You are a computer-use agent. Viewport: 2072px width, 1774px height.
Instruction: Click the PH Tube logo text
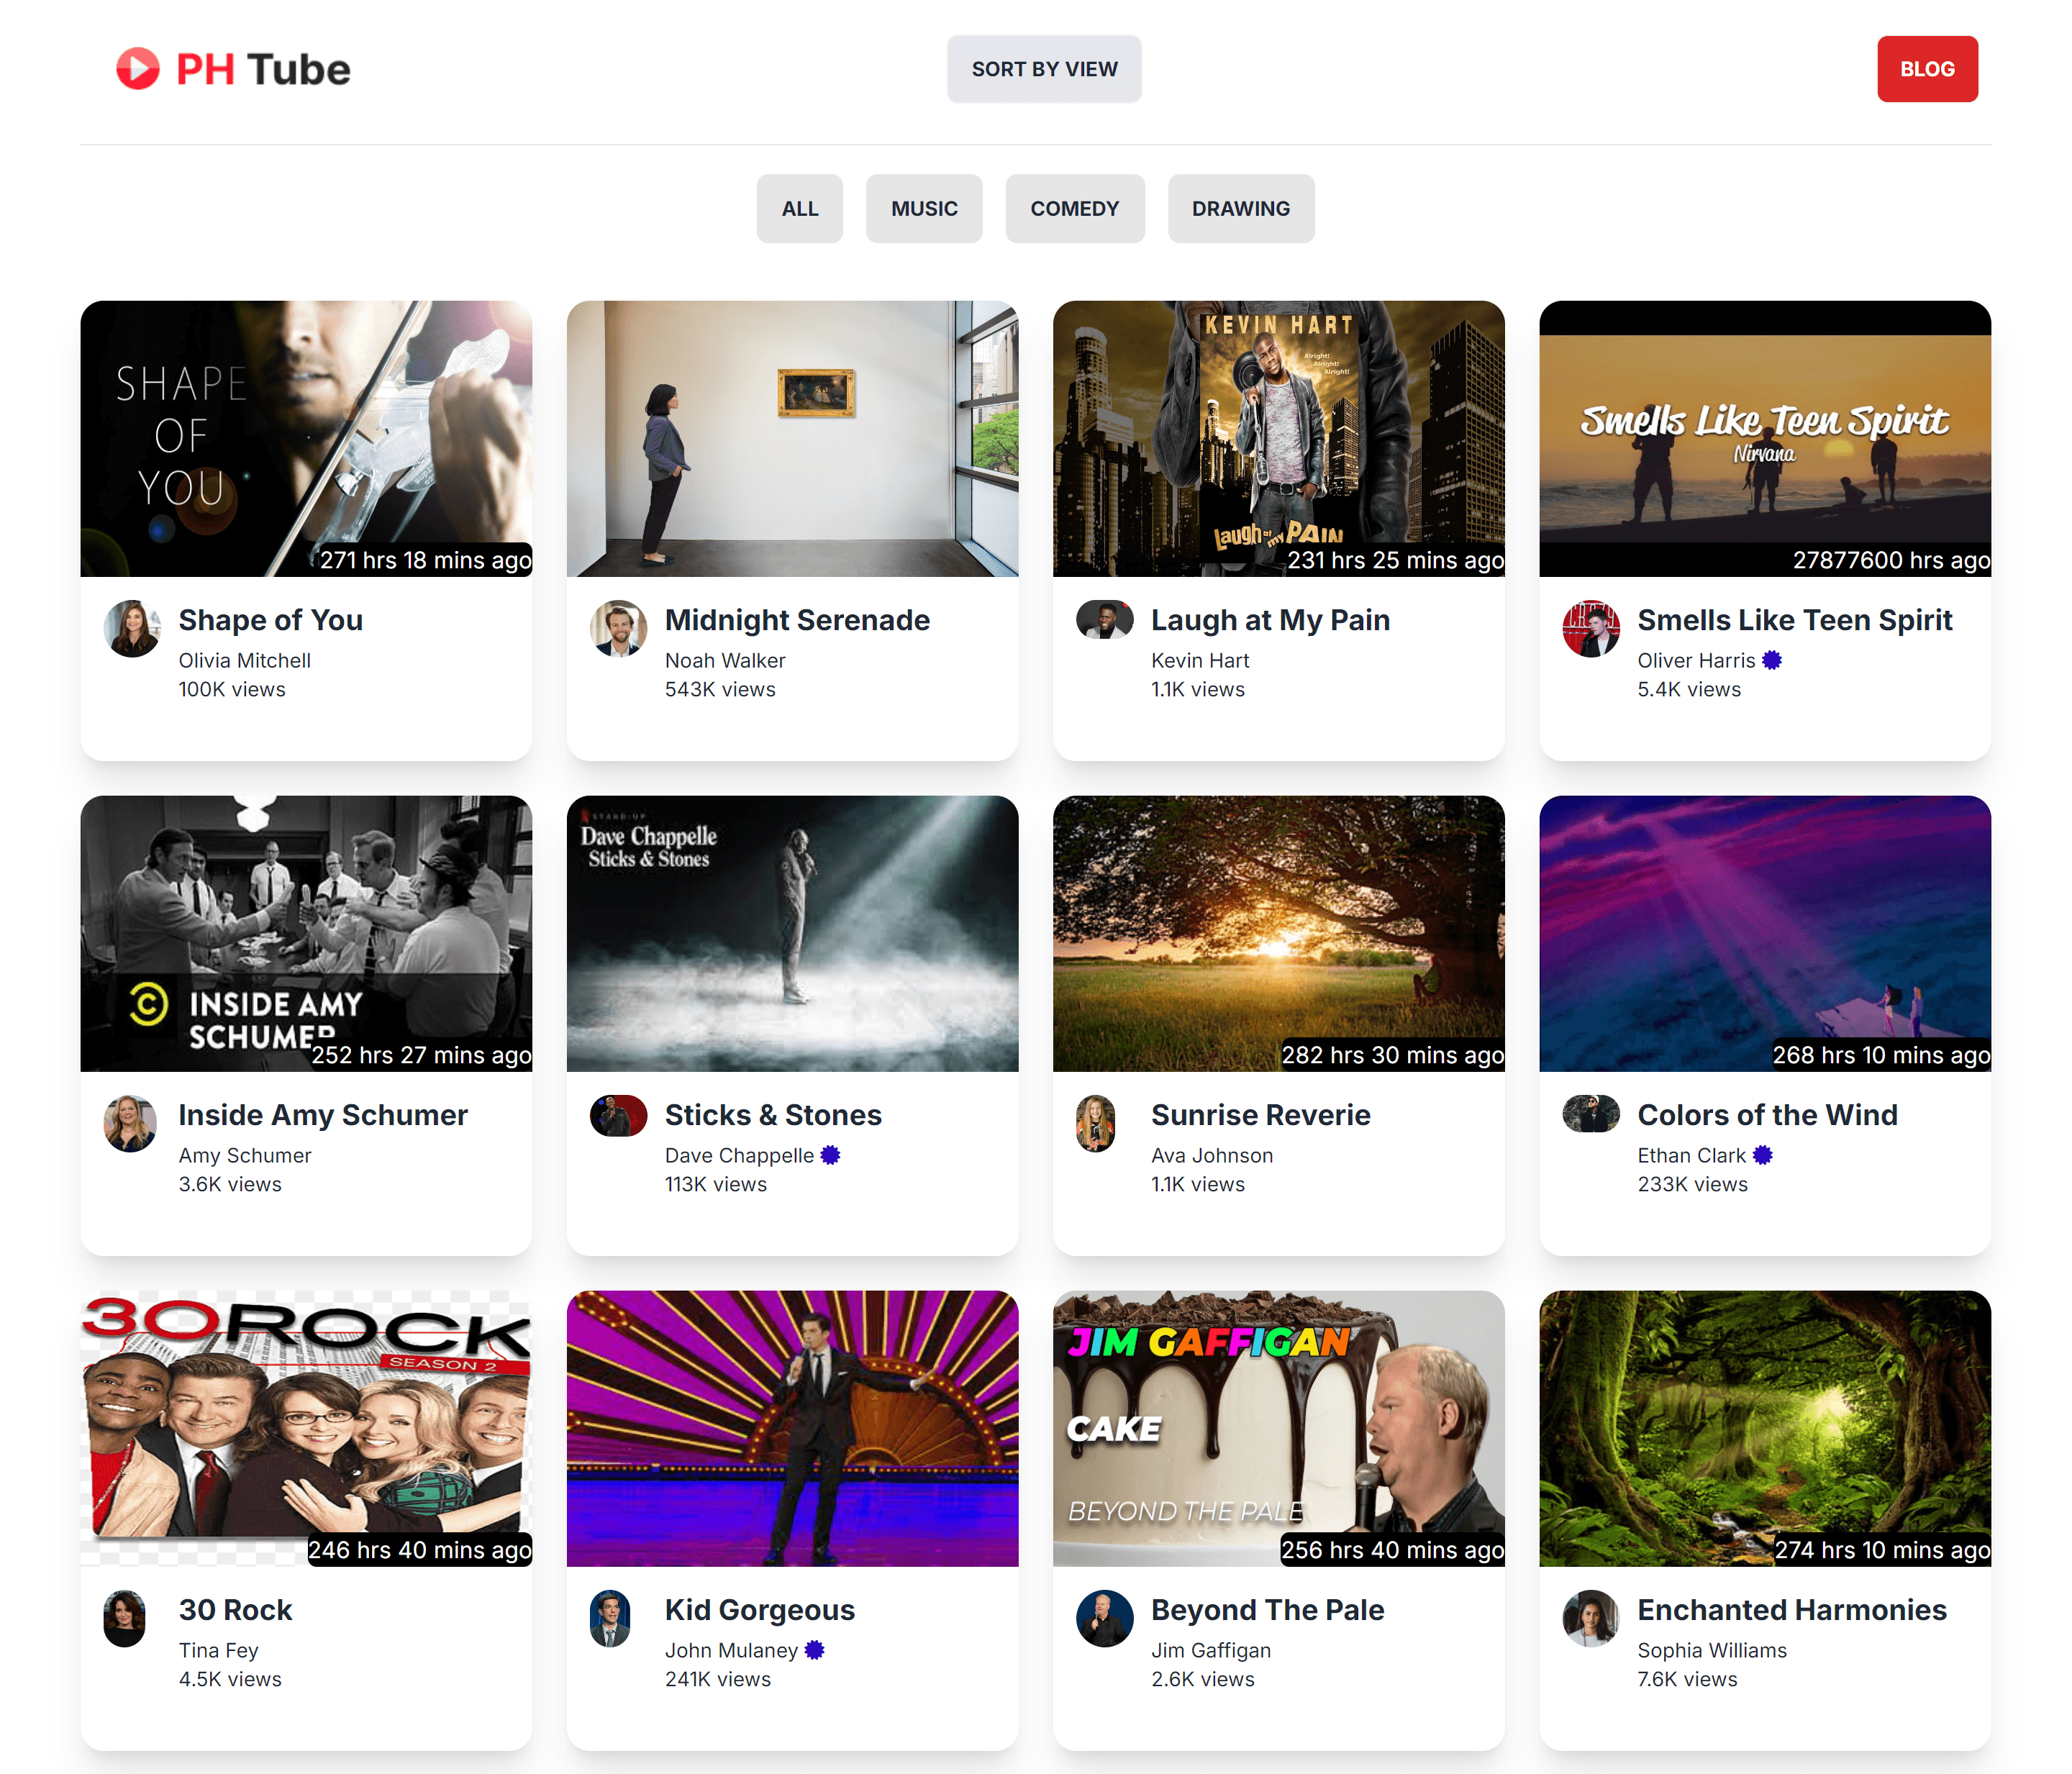263,70
